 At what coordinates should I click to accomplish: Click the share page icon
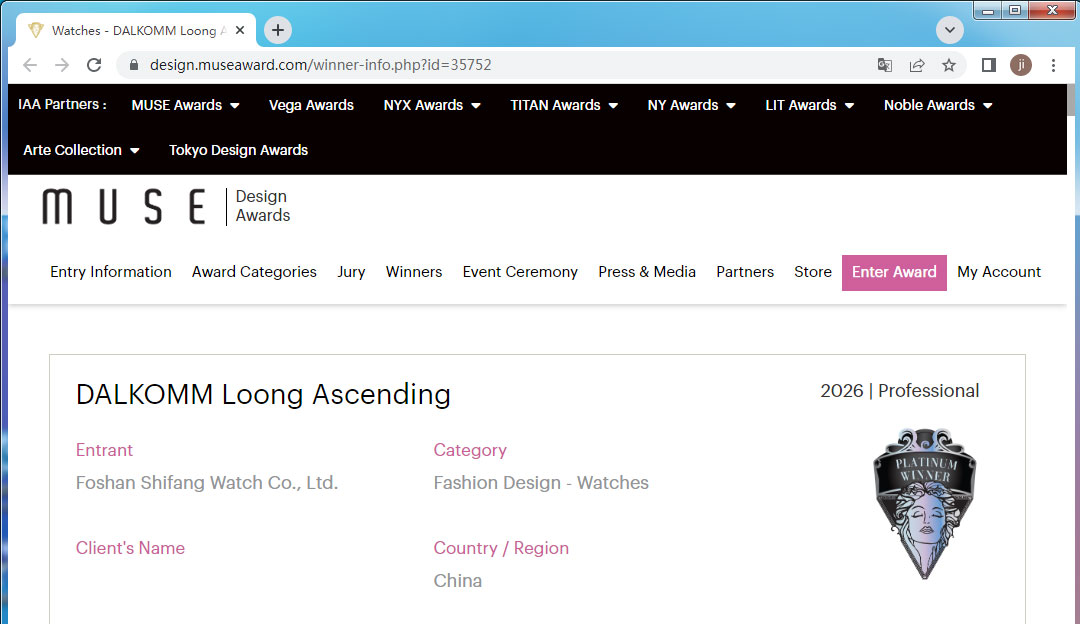coord(916,65)
